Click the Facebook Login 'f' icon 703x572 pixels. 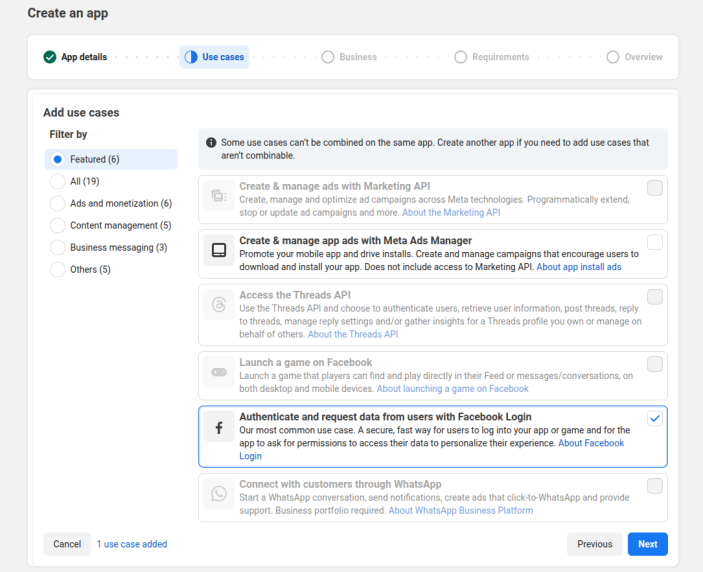click(x=219, y=429)
